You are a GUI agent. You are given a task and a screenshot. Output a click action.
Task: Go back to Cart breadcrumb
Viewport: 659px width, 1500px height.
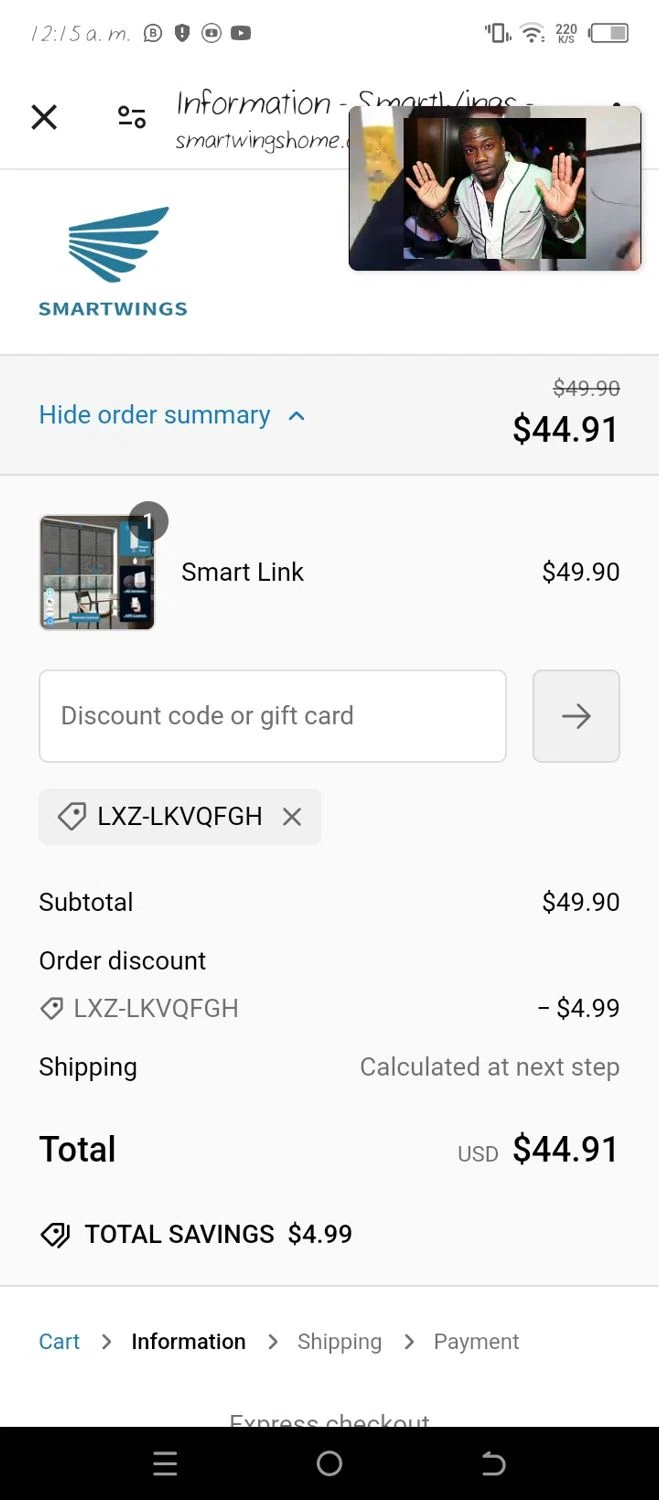(59, 1342)
